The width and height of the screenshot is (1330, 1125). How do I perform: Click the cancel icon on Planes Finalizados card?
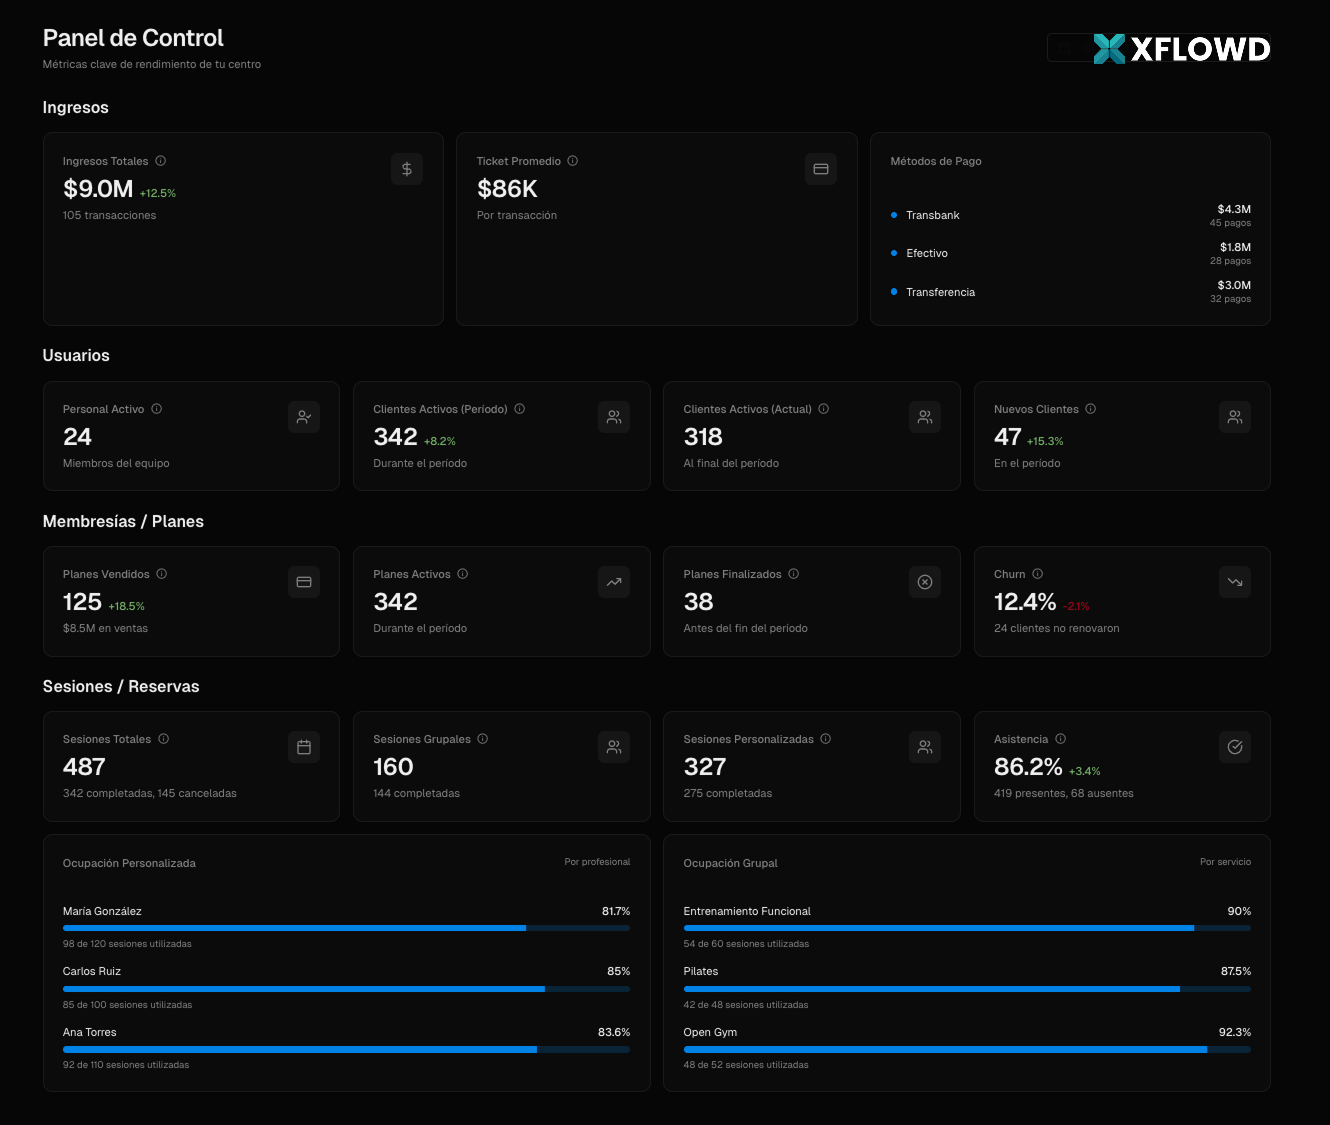pyautogui.click(x=925, y=581)
